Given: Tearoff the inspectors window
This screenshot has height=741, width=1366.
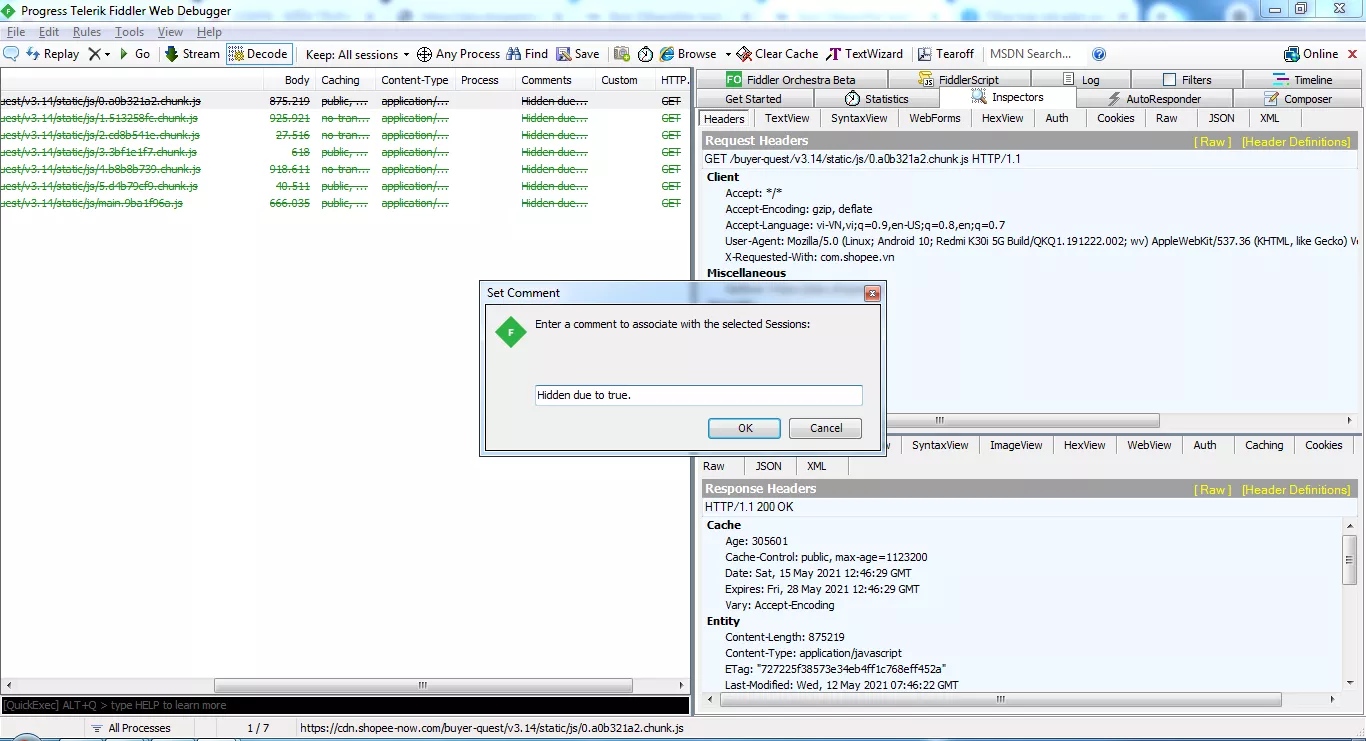Looking at the screenshot, I should [946, 54].
